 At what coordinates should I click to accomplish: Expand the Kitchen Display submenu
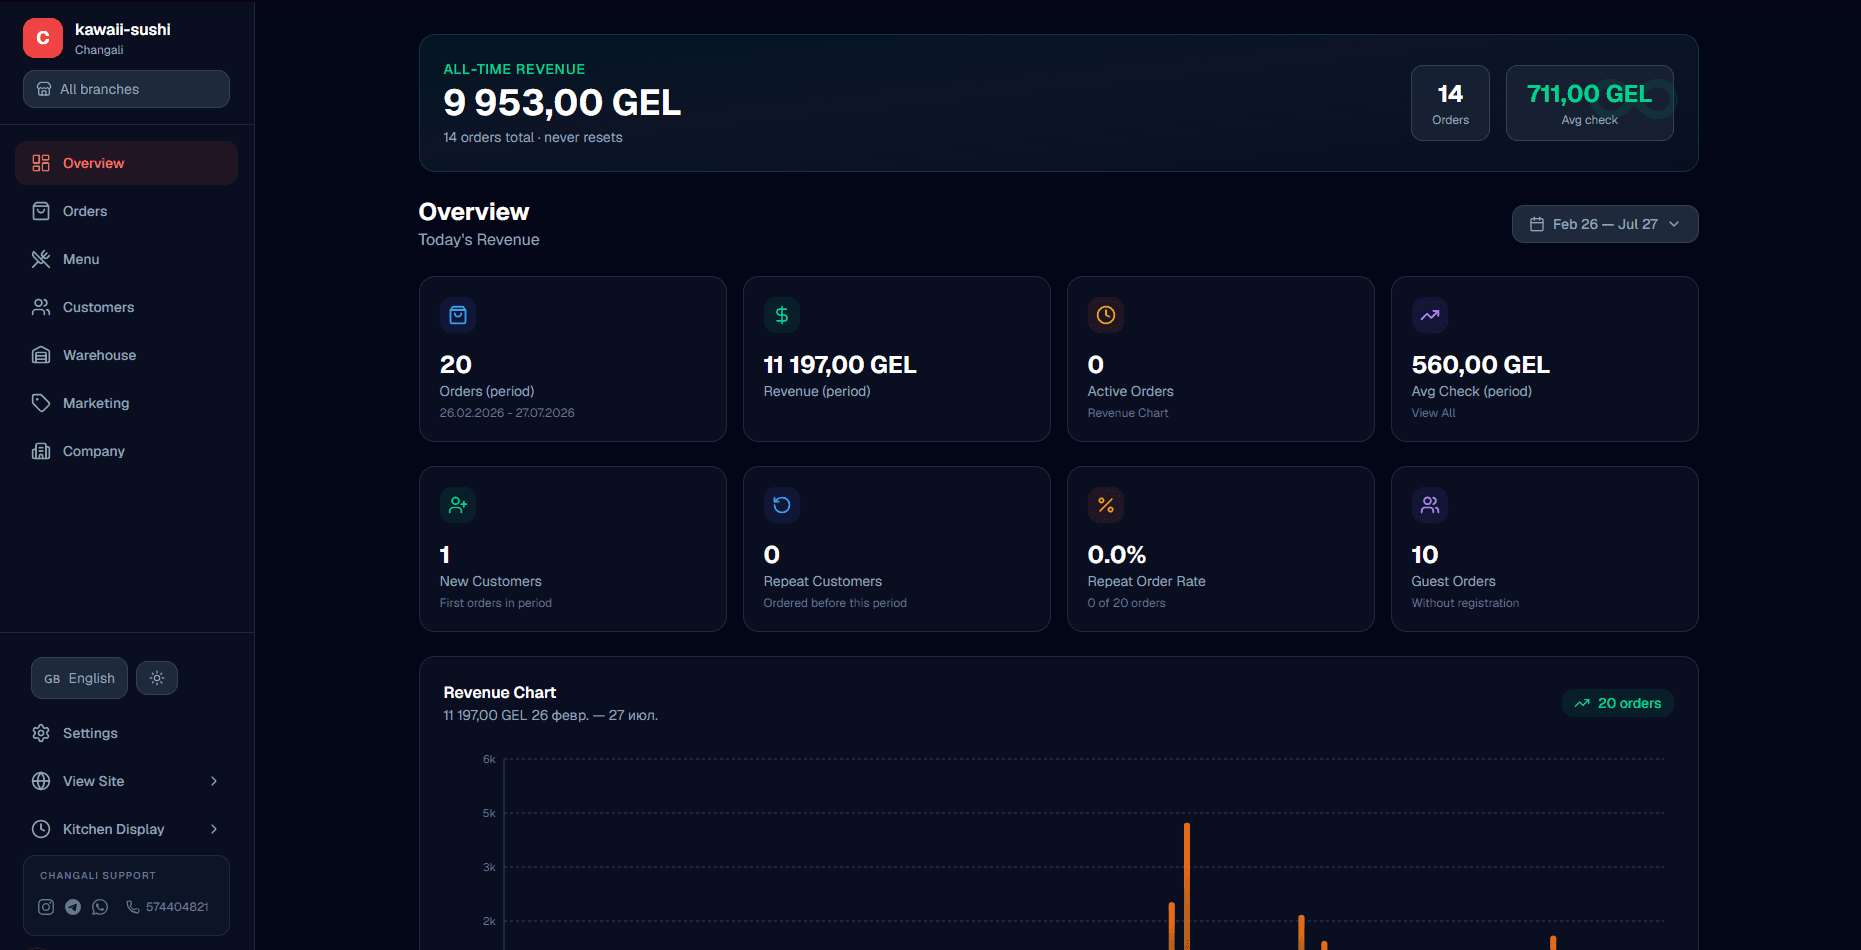pos(126,829)
